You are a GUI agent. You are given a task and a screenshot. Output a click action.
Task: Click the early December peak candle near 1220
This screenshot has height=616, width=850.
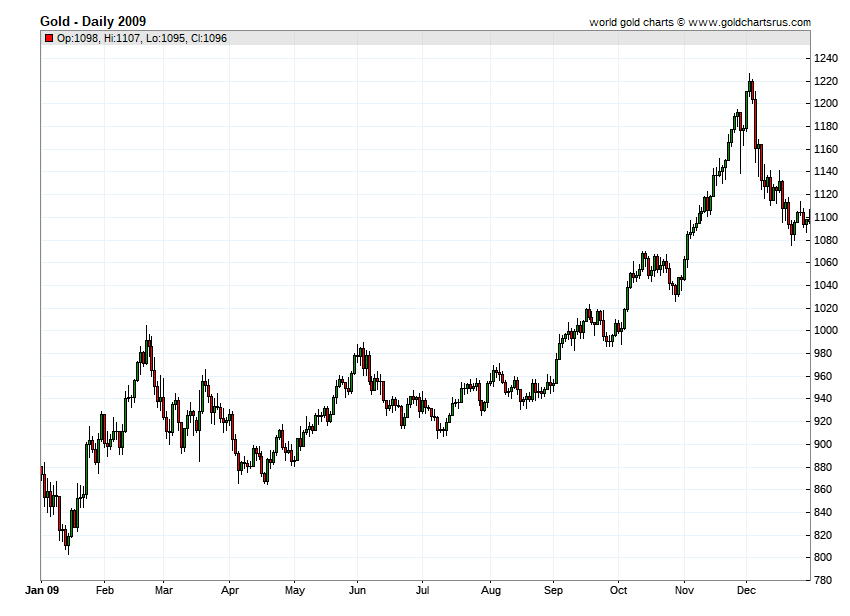click(x=750, y=86)
